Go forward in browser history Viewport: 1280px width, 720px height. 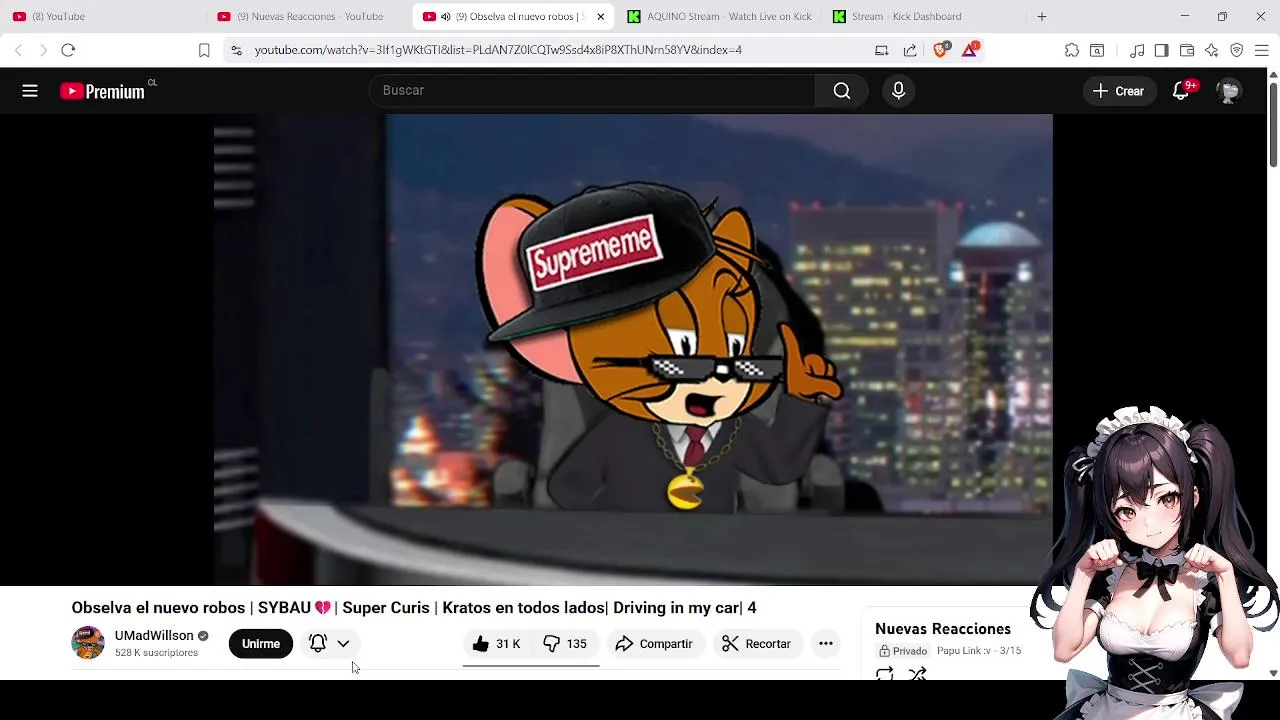pos(43,50)
